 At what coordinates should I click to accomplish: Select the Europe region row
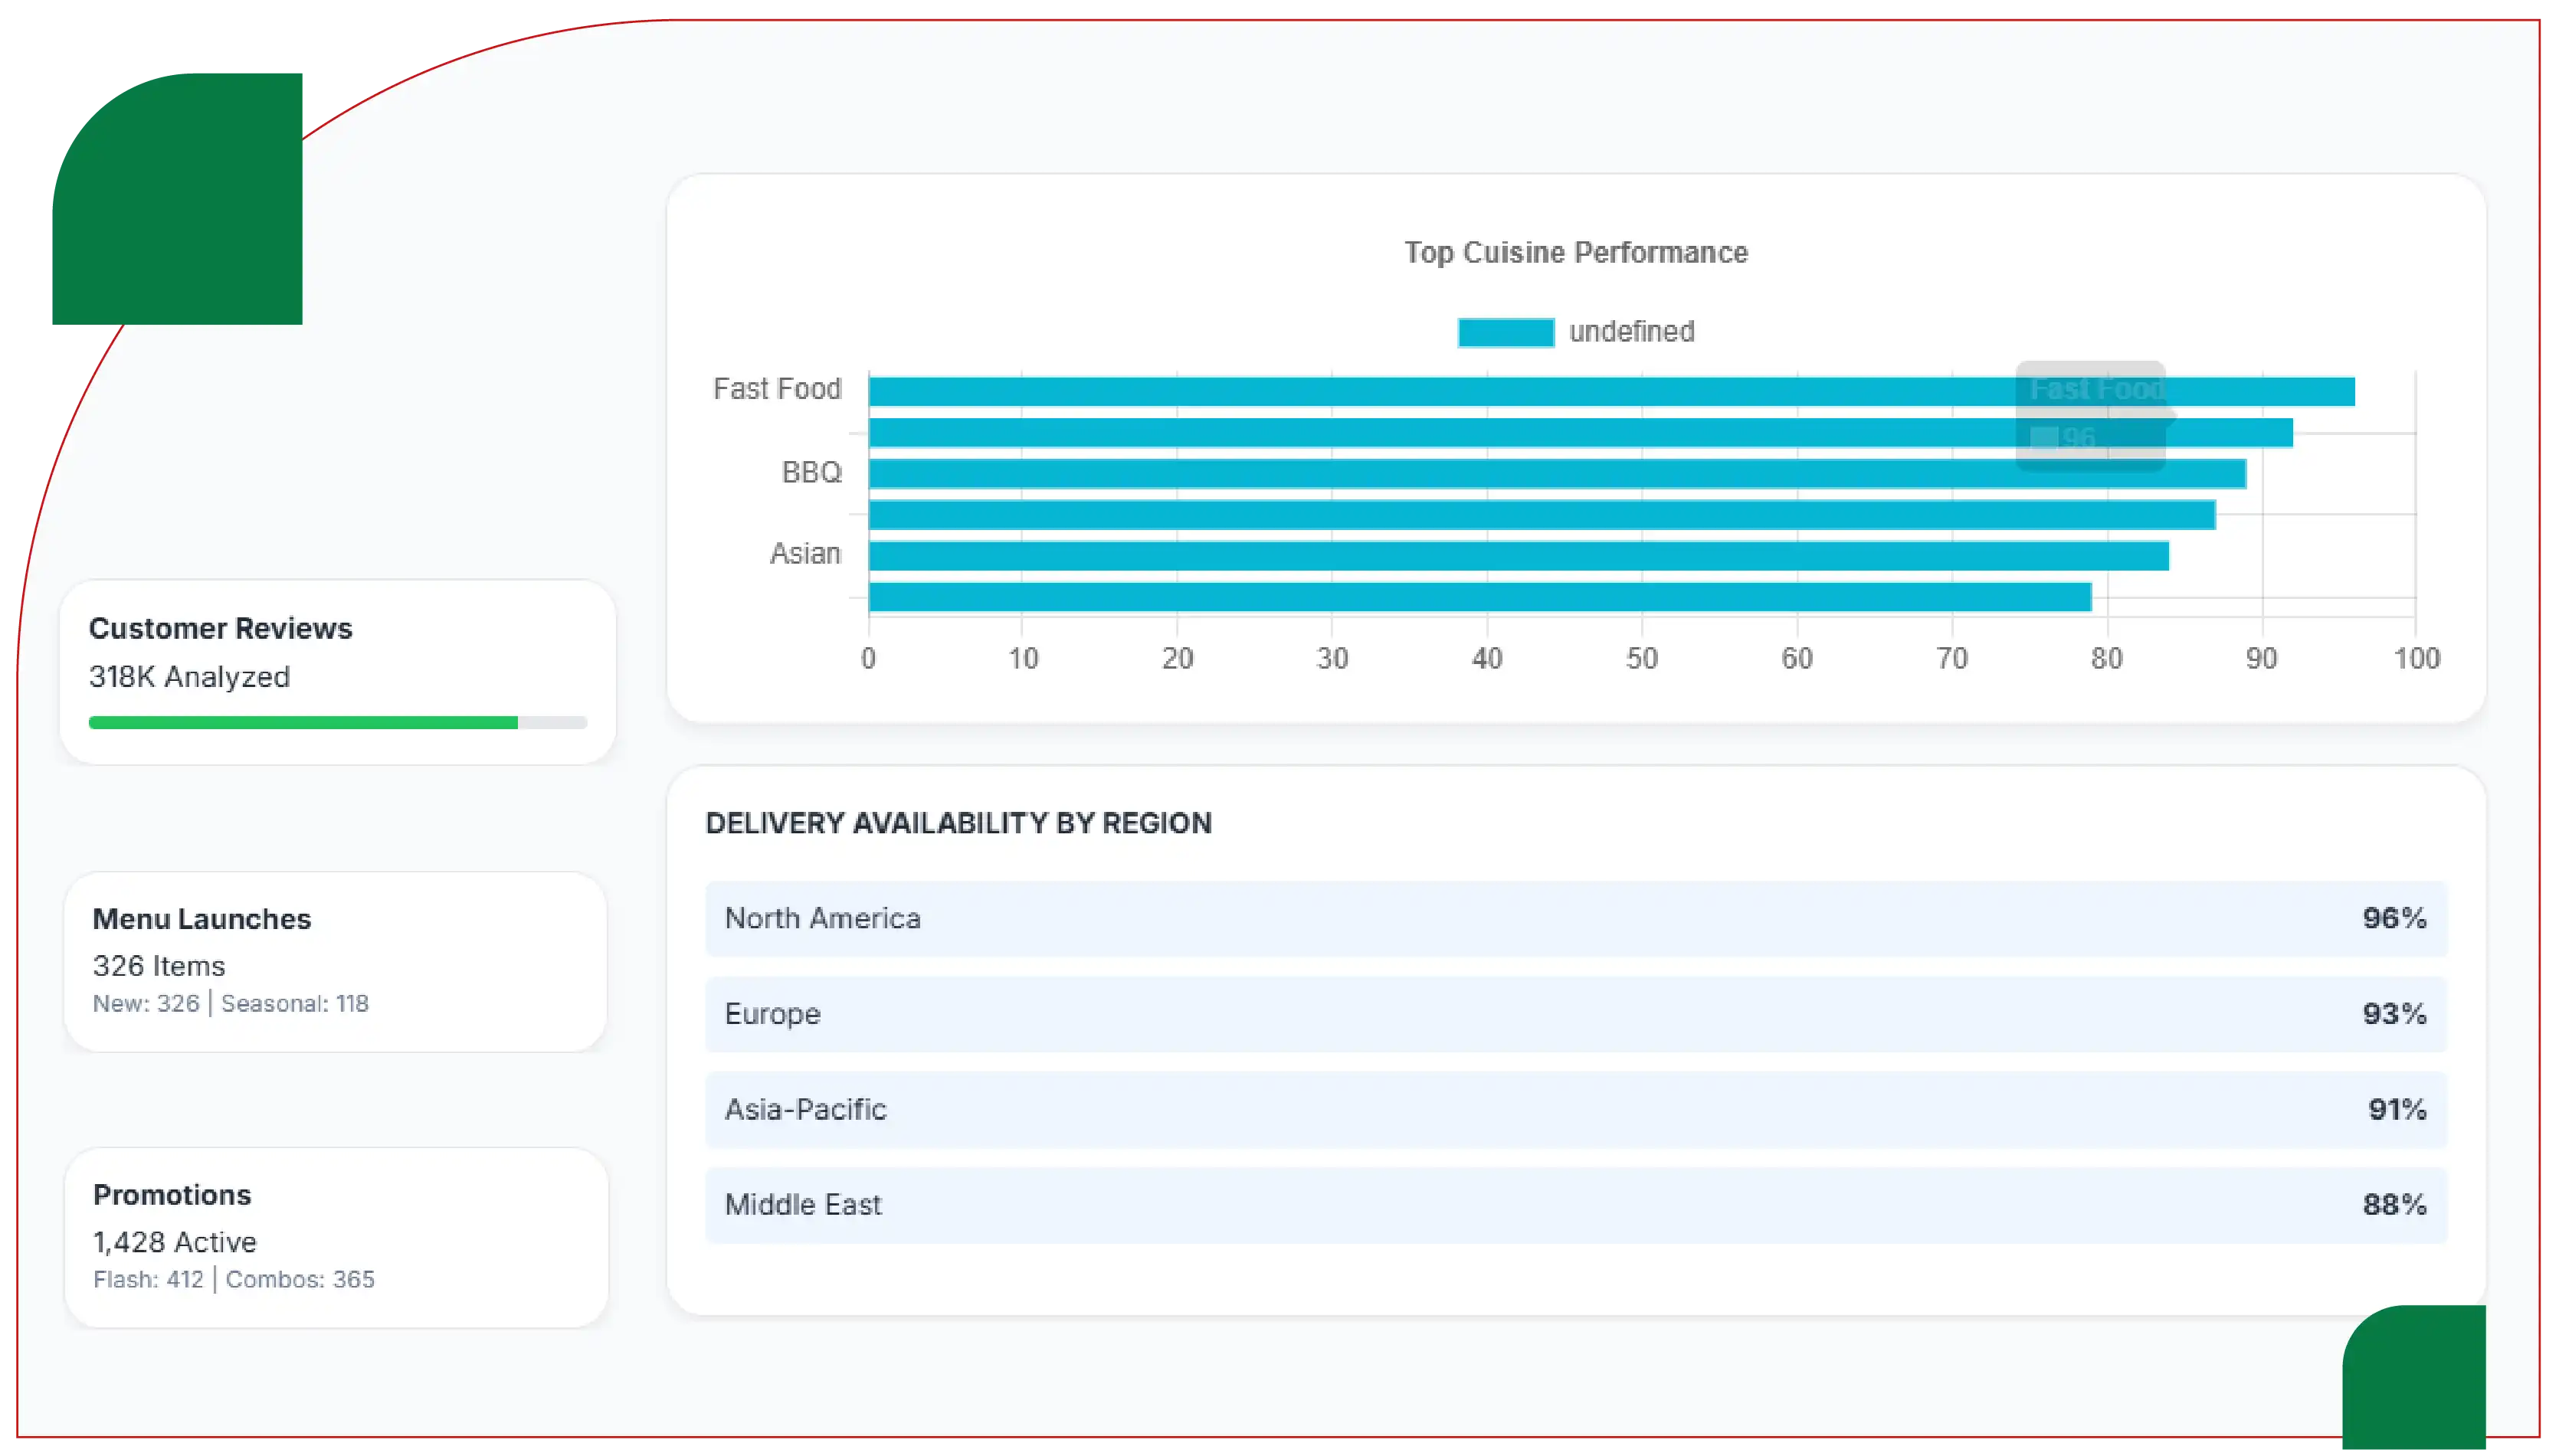[x=1576, y=1014]
